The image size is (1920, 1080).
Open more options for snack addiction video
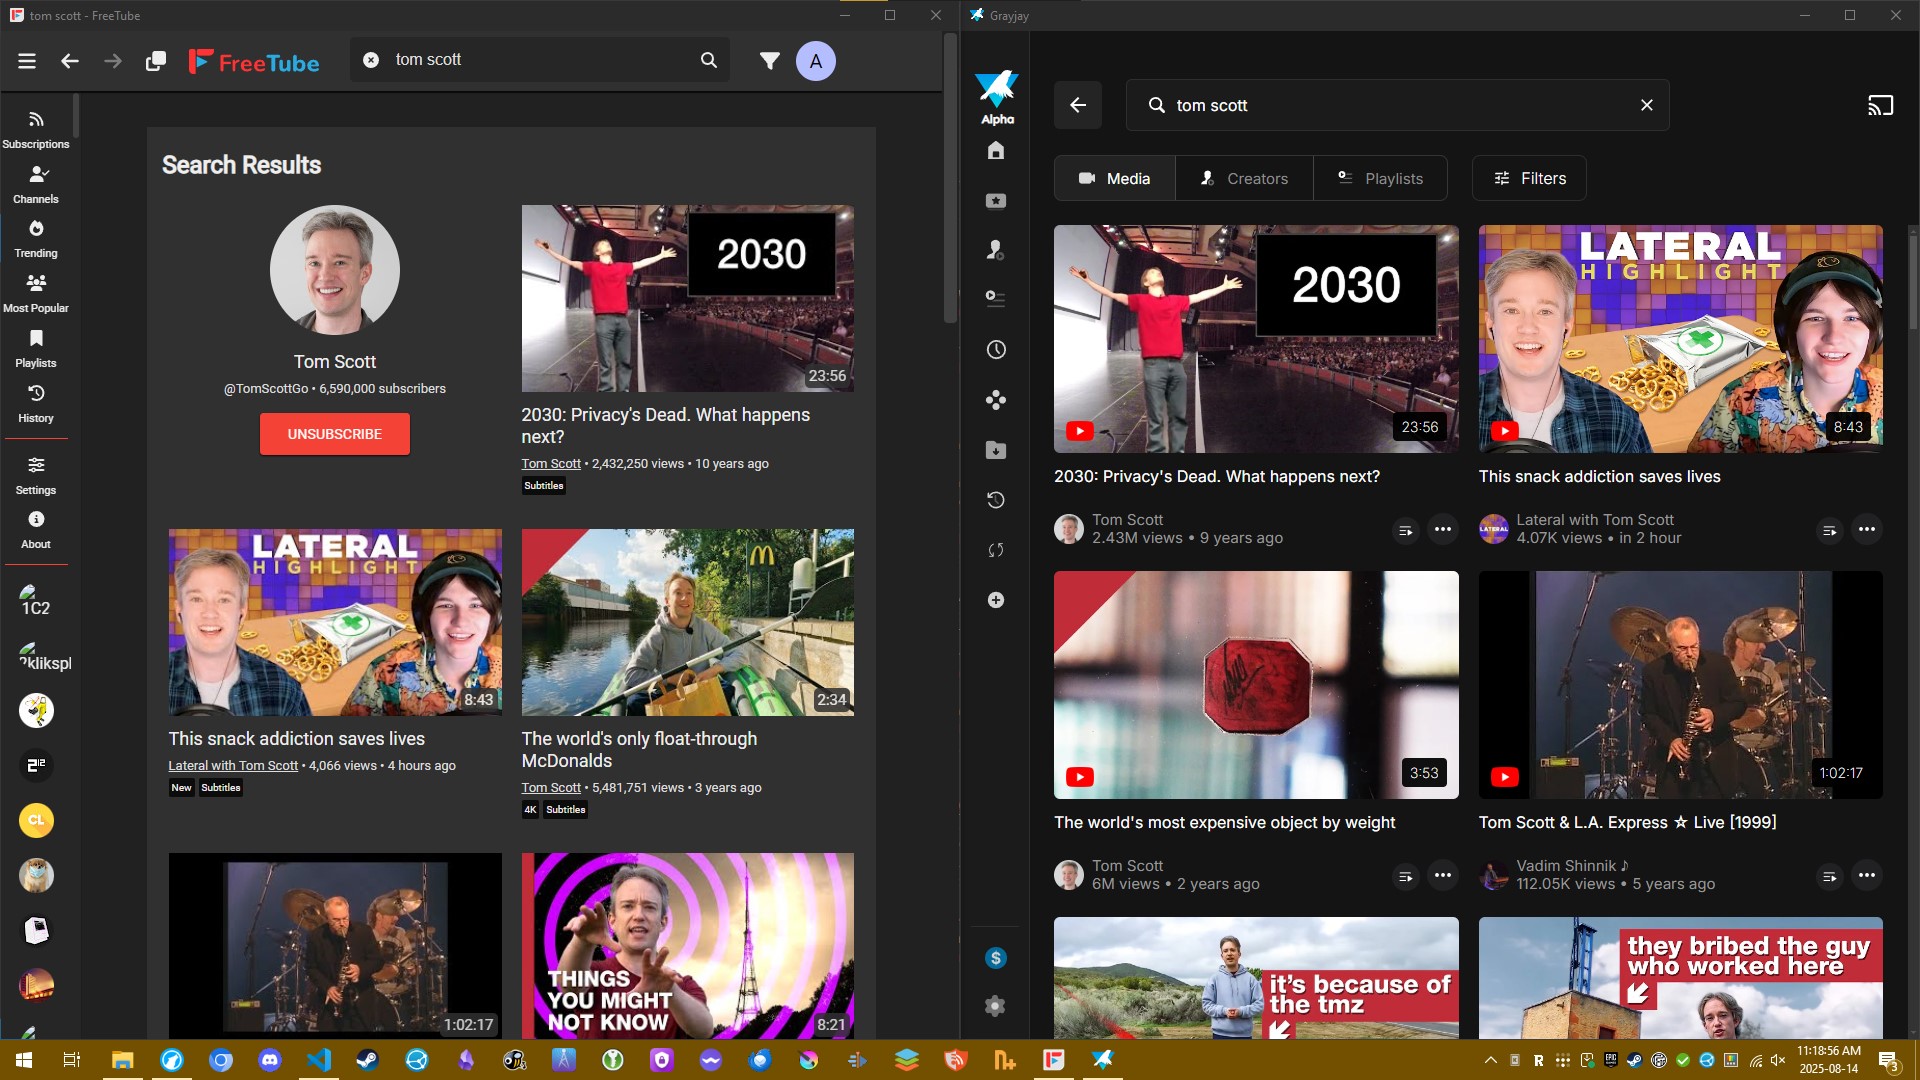point(1867,529)
